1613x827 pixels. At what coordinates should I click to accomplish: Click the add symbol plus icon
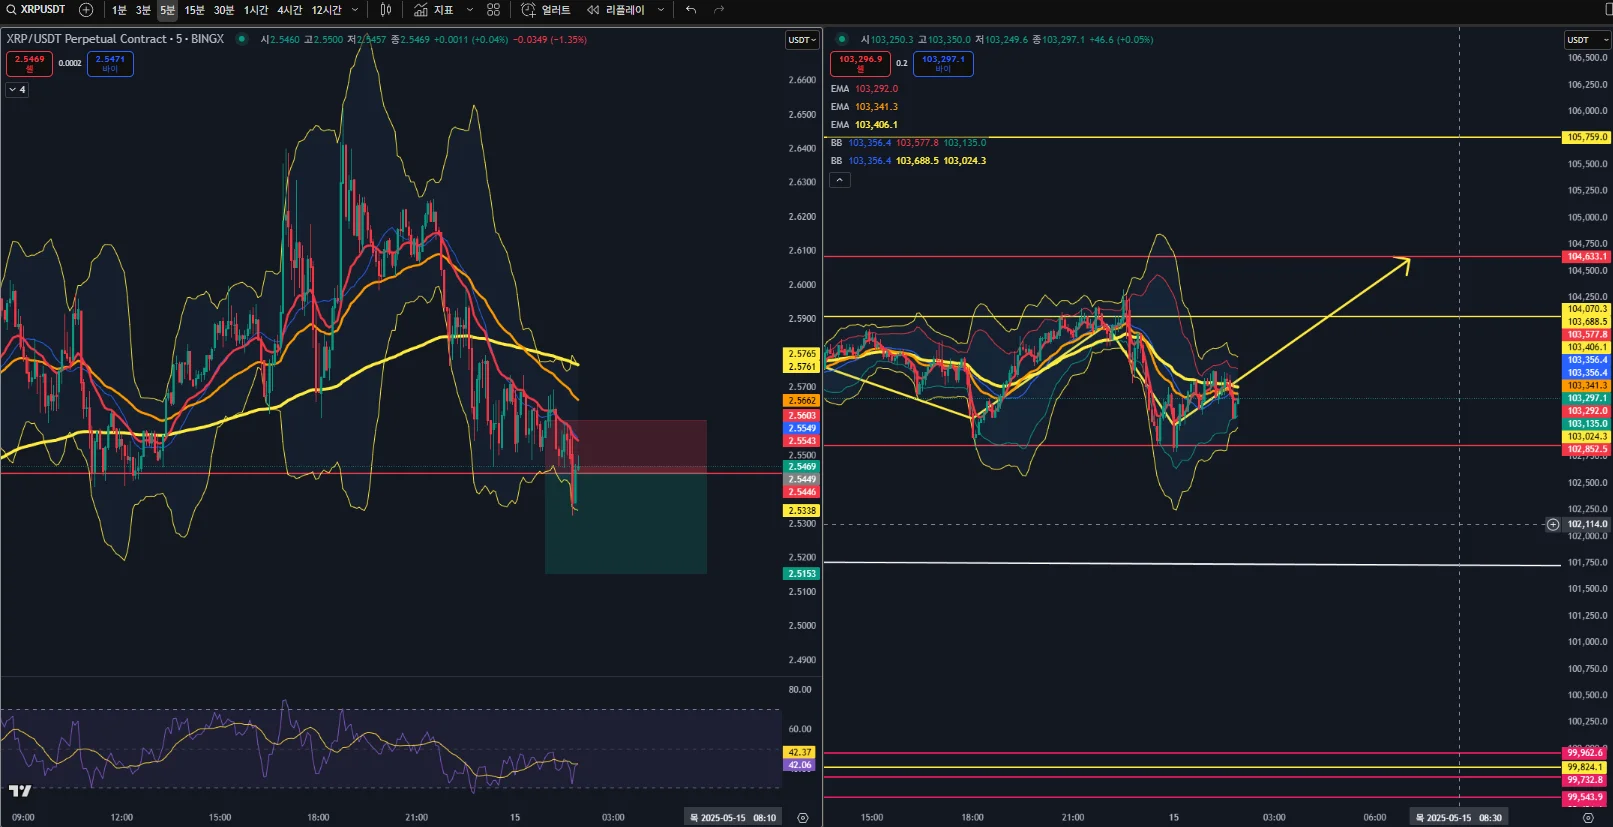[86, 10]
